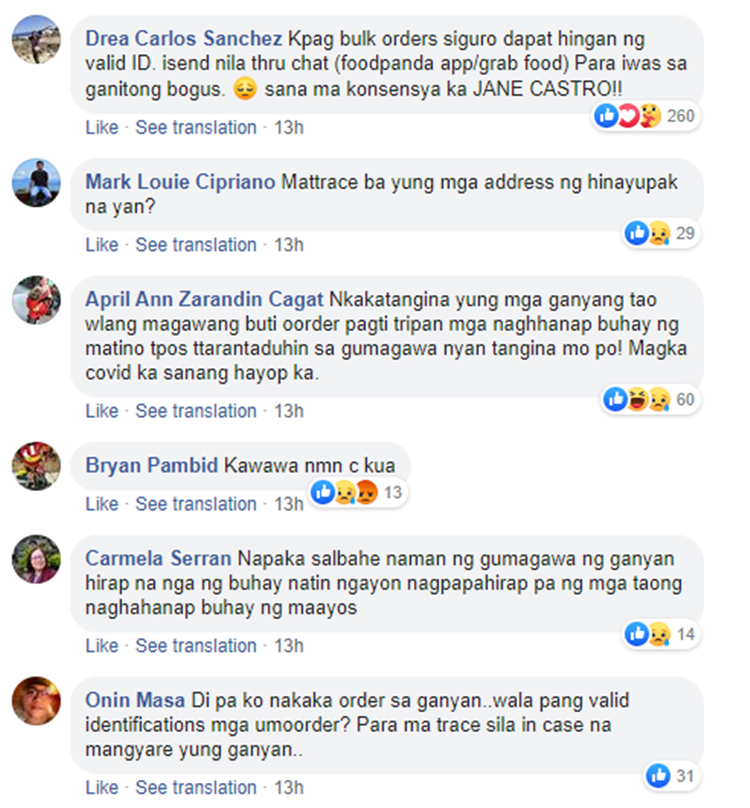The height and width of the screenshot is (808, 750).
Task: Open Carmela Serran's profile picture
Action: click(36, 559)
